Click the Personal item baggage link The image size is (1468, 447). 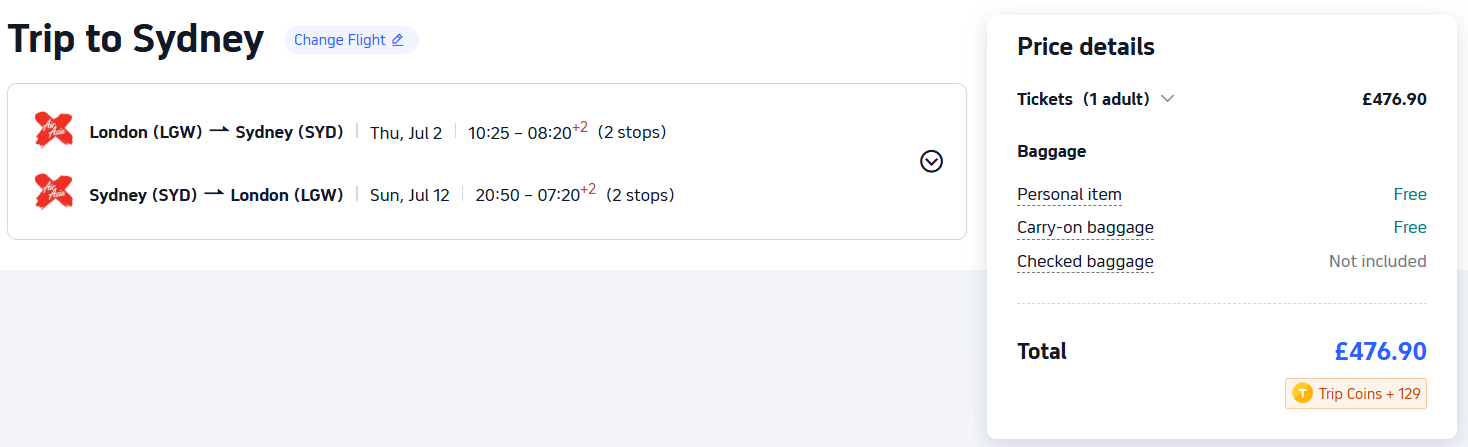point(1069,194)
